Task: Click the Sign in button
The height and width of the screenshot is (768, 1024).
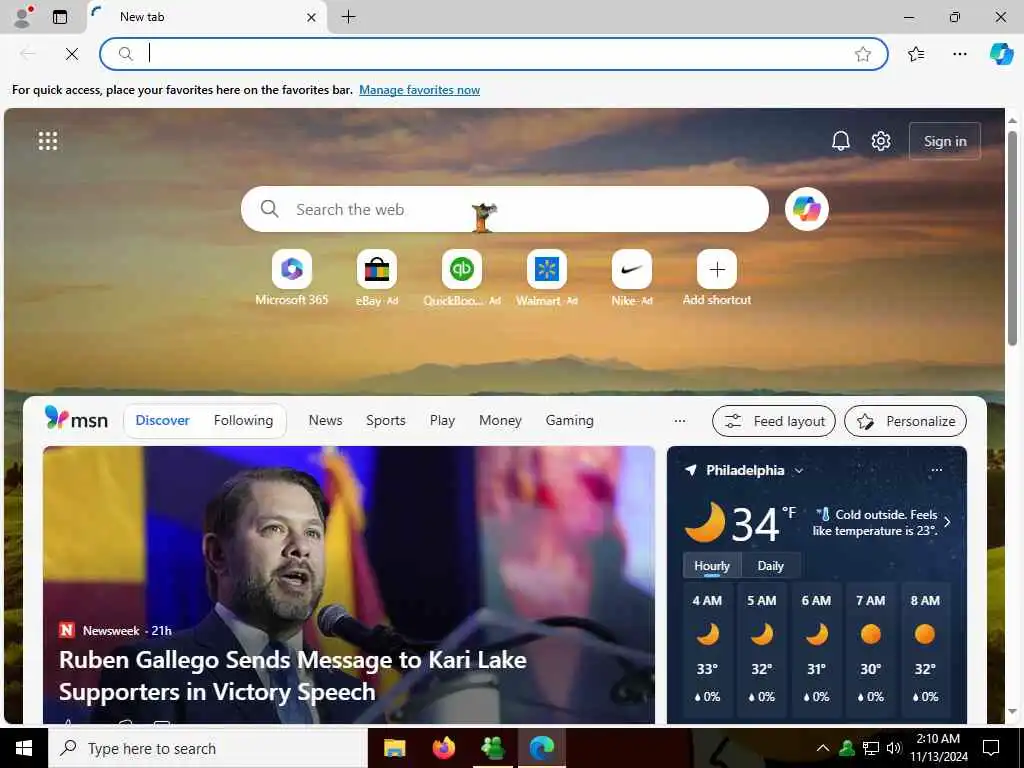Action: pos(944,141)
